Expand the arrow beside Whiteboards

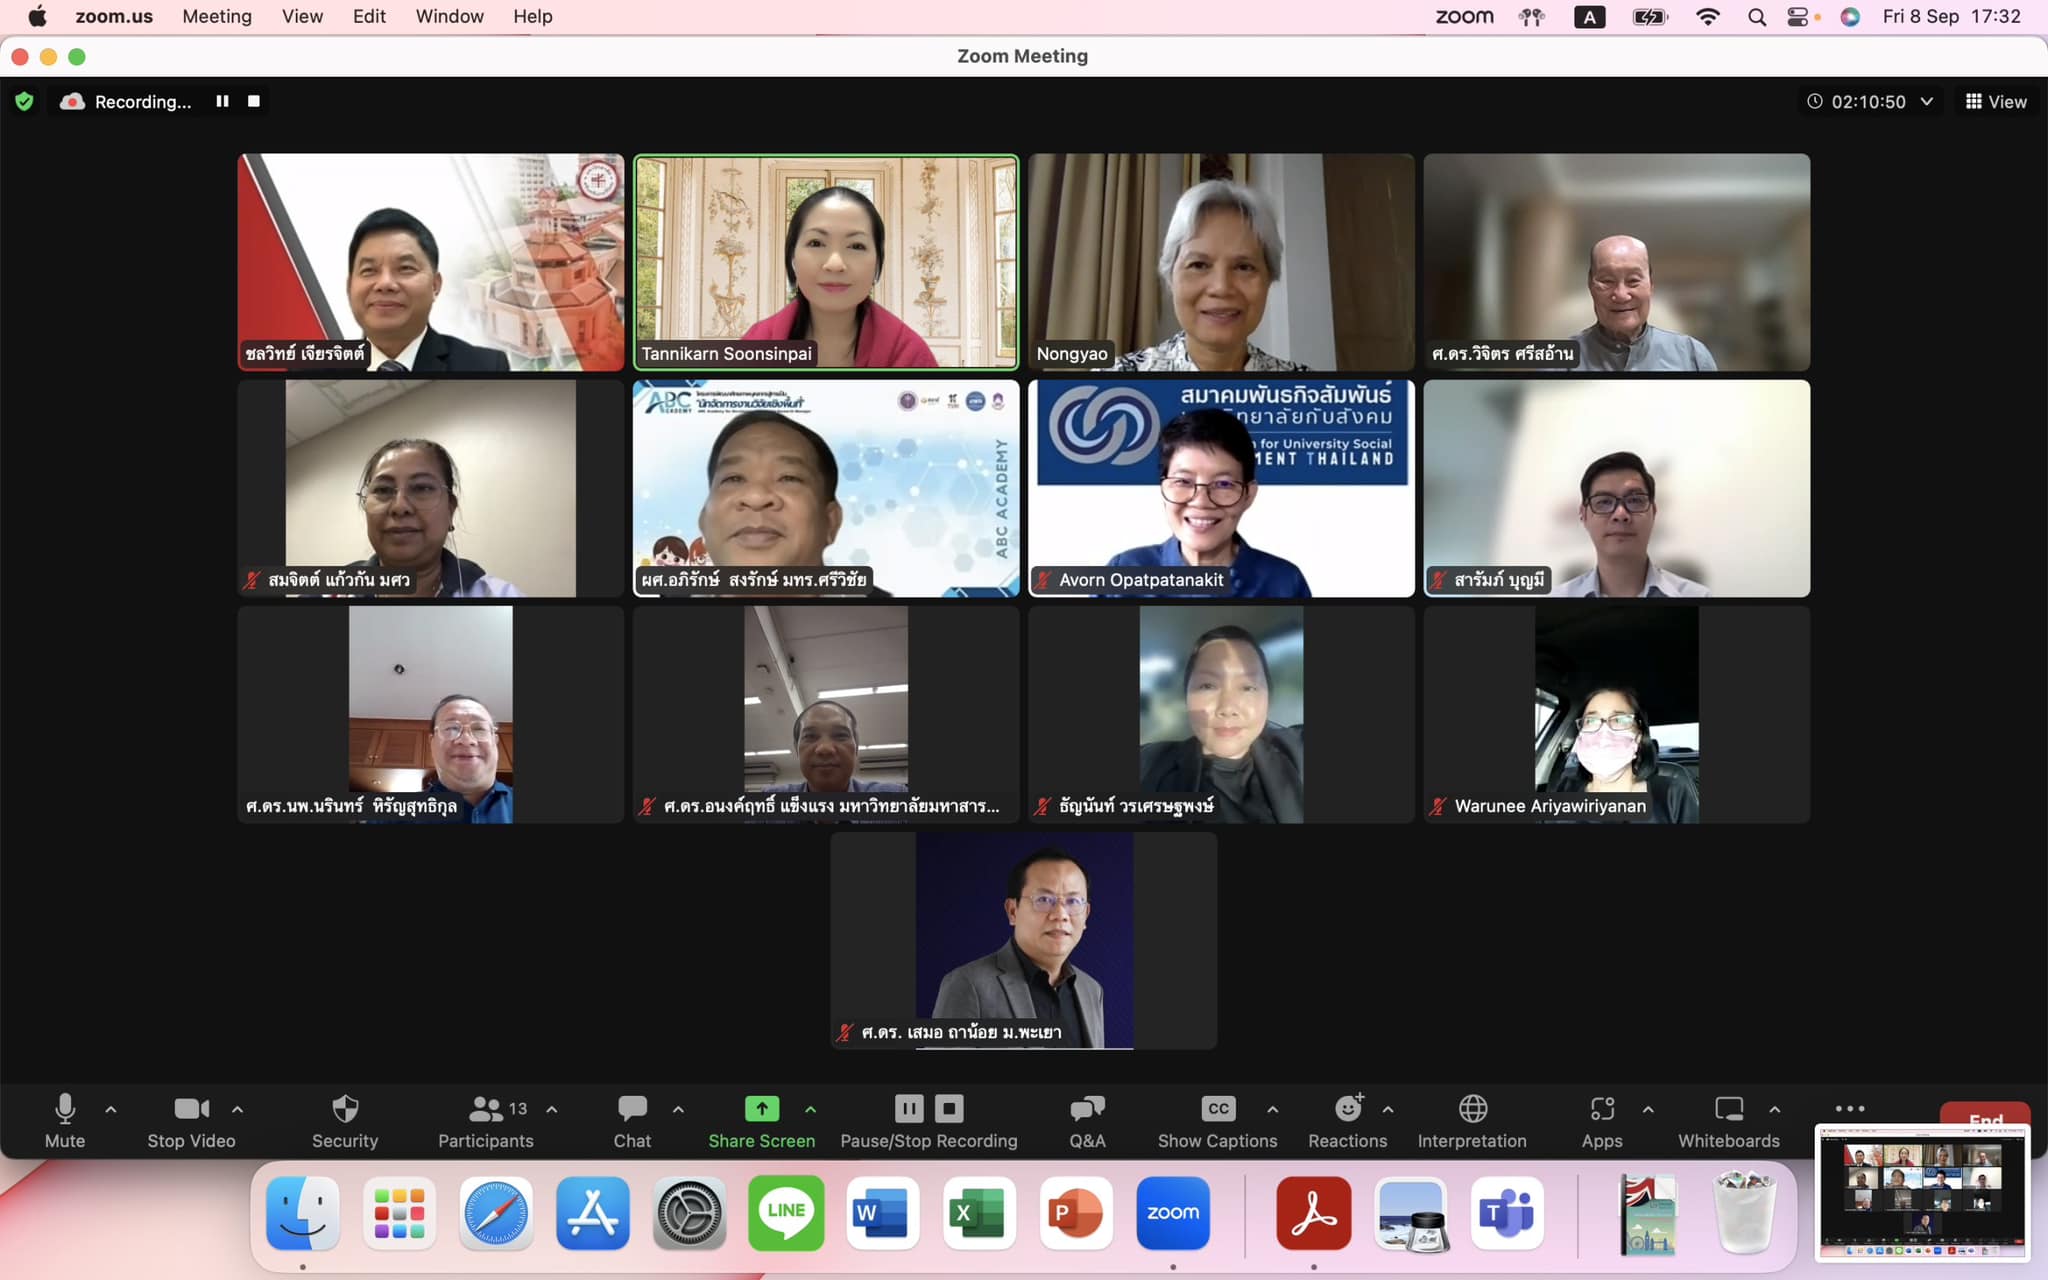coord(1774,1109)
